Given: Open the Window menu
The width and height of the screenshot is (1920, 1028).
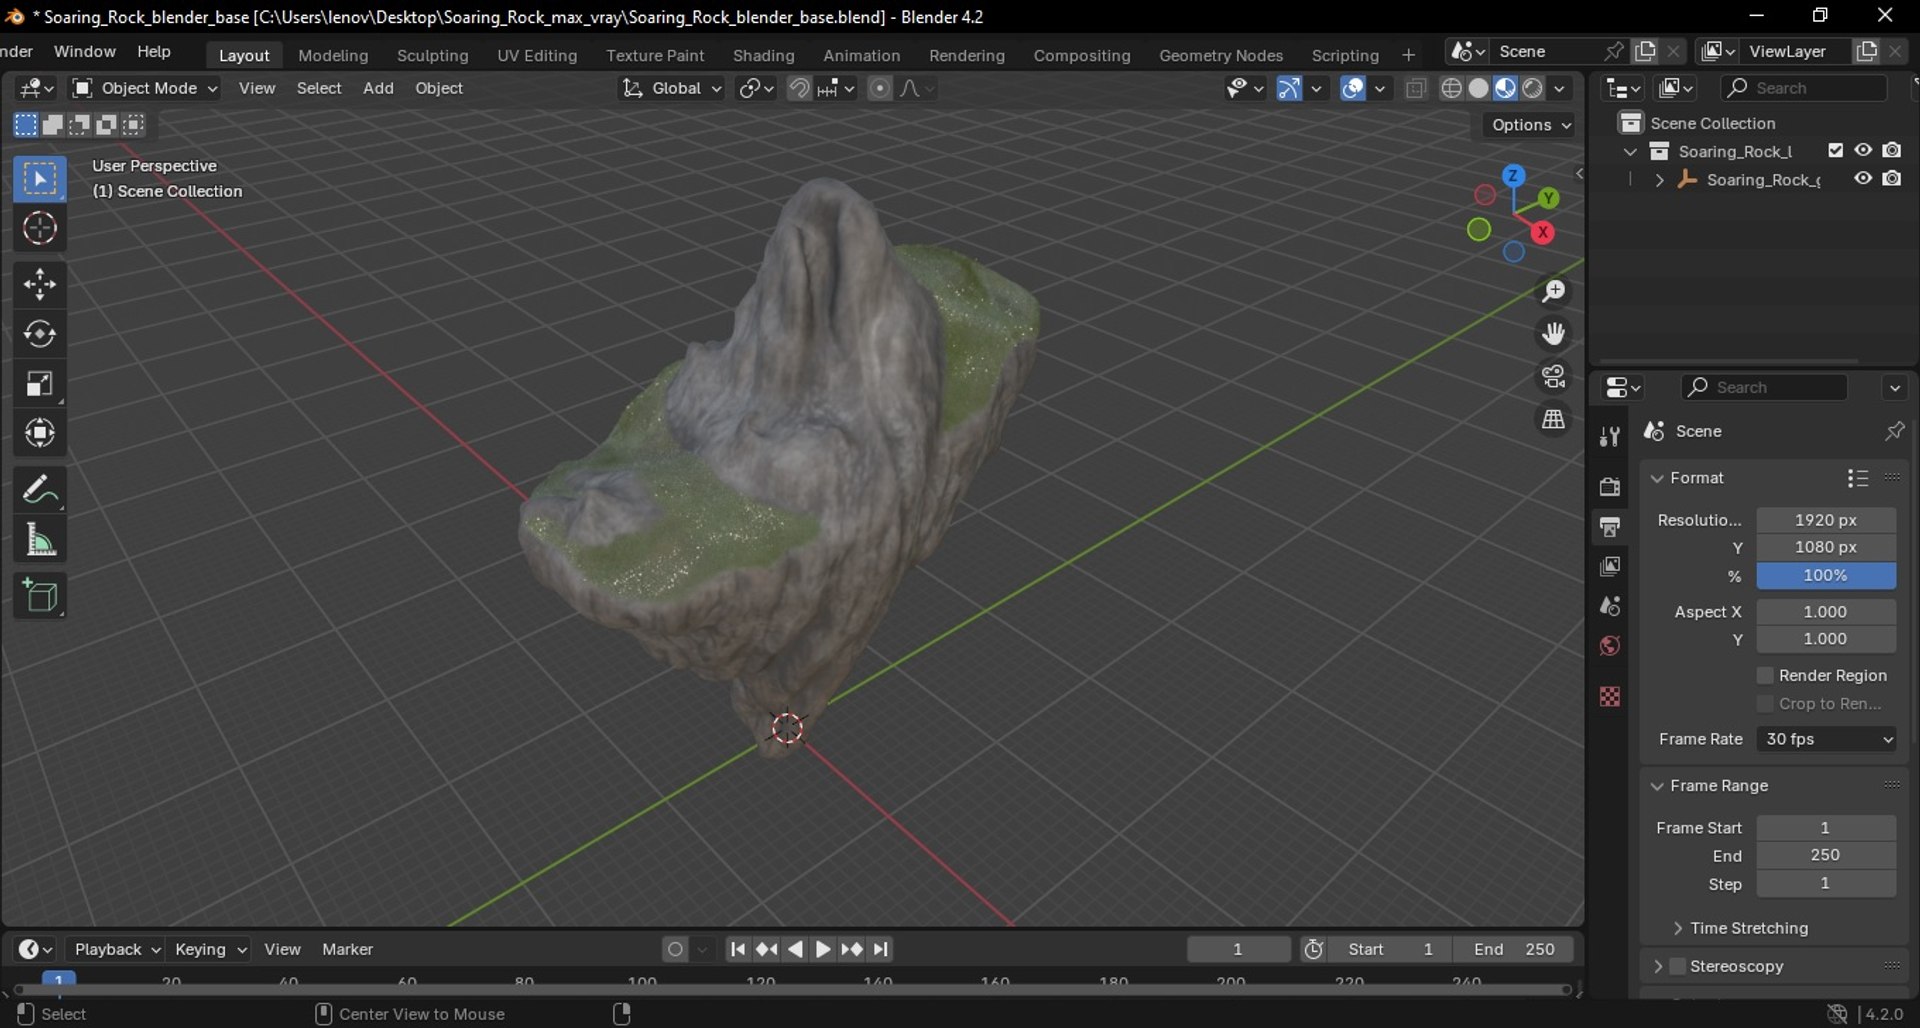Looking at the screenshot, I should click(84, 51).
